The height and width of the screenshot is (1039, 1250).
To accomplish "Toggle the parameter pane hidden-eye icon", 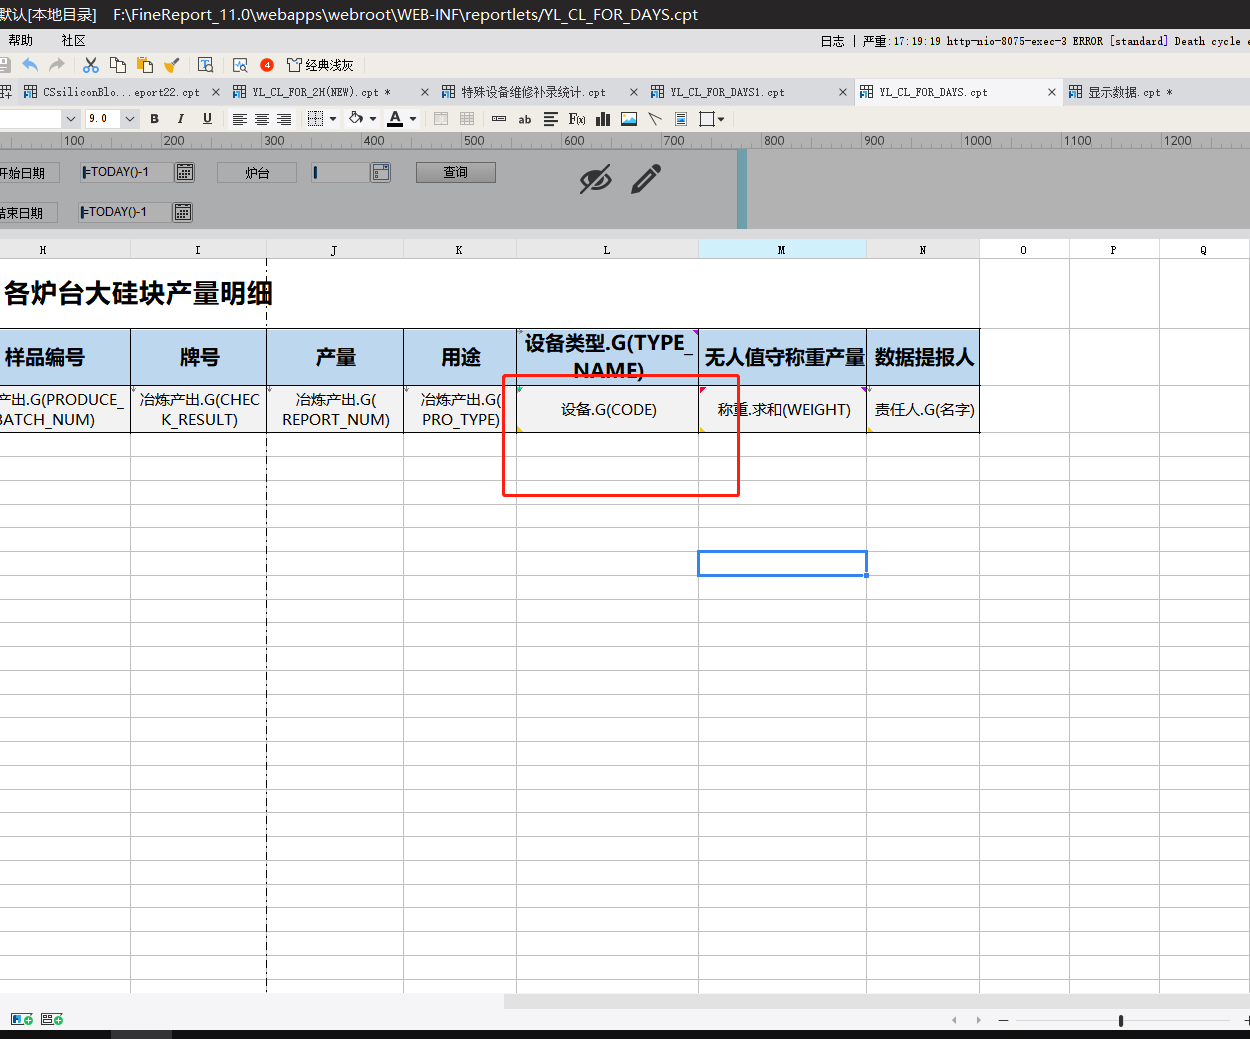I will click(595, 180).
